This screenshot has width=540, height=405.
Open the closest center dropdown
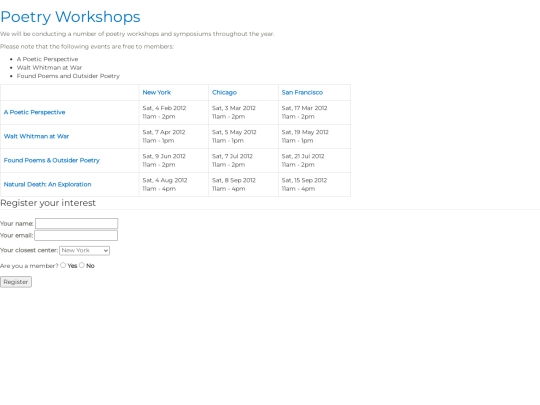84,250
